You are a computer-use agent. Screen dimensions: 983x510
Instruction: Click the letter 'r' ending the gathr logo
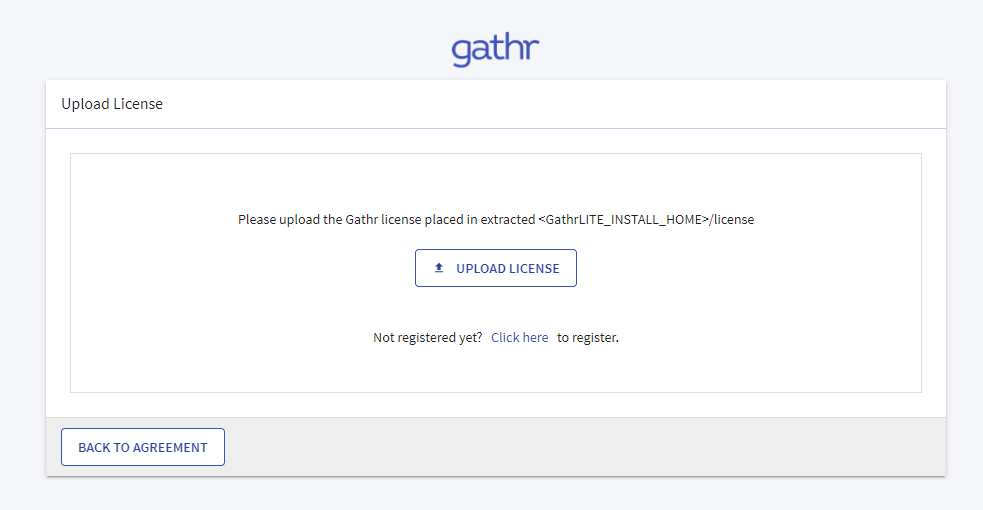532,50
